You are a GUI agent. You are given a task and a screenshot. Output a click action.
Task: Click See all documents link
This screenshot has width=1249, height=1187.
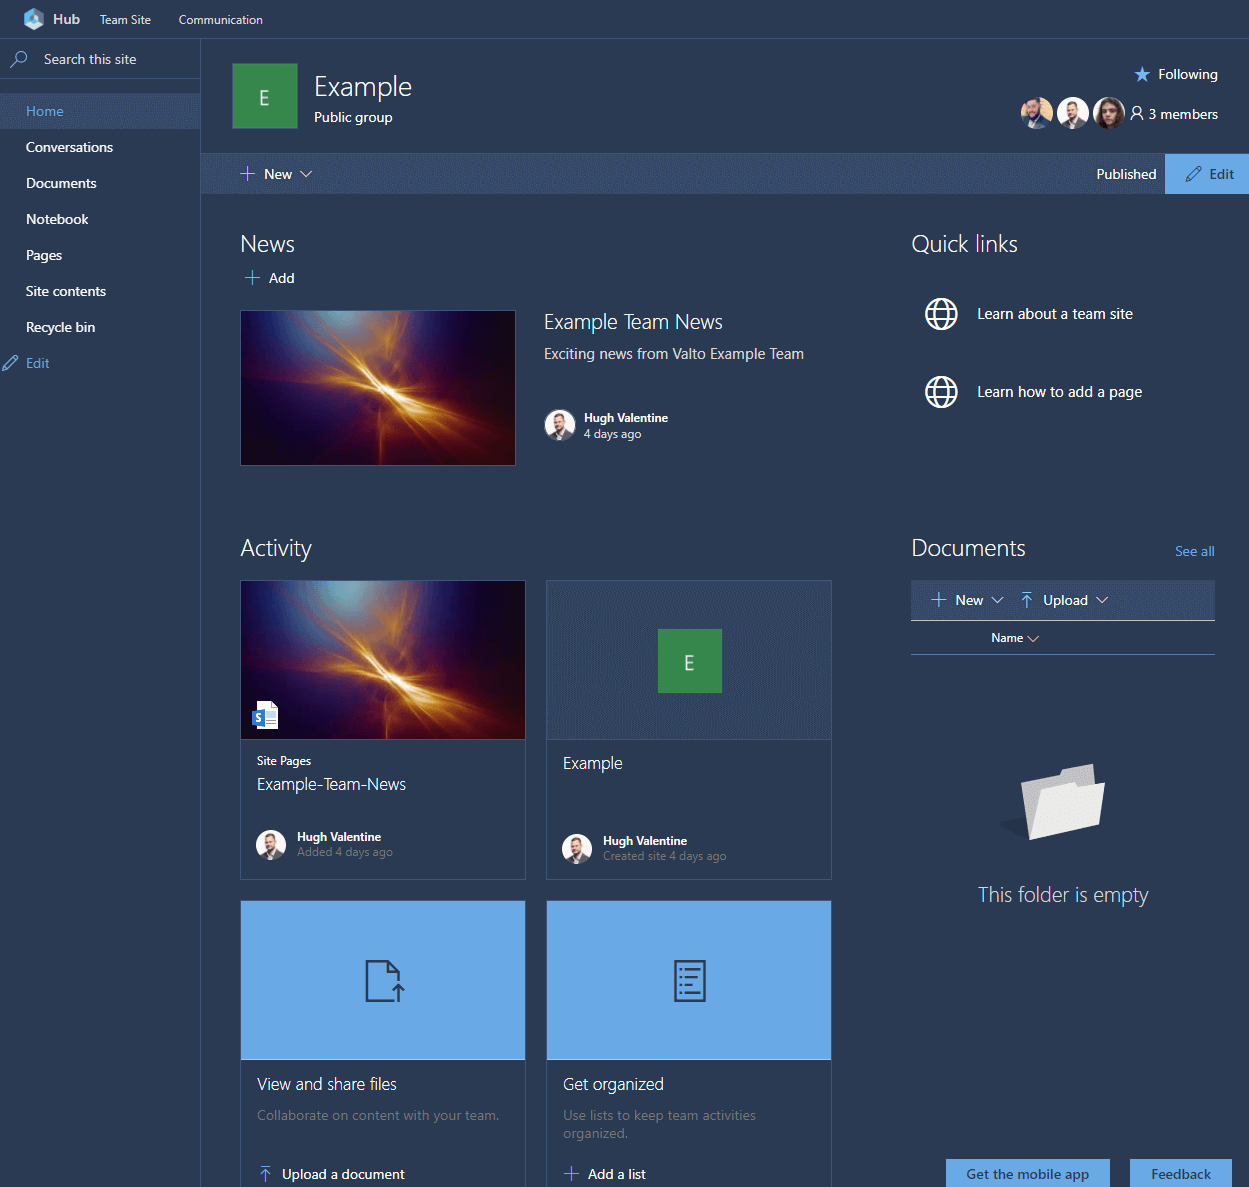pyautogui.click(x=1194, y=551)
